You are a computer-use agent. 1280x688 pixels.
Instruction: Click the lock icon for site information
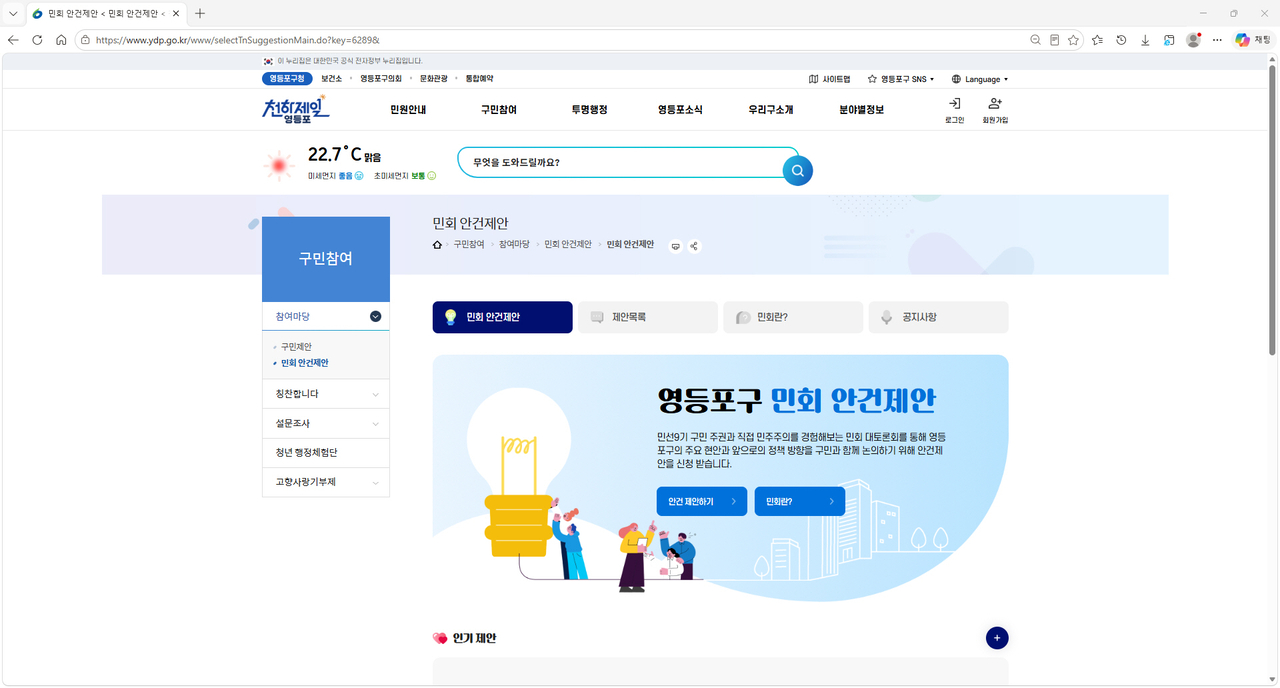click(86, 40)
